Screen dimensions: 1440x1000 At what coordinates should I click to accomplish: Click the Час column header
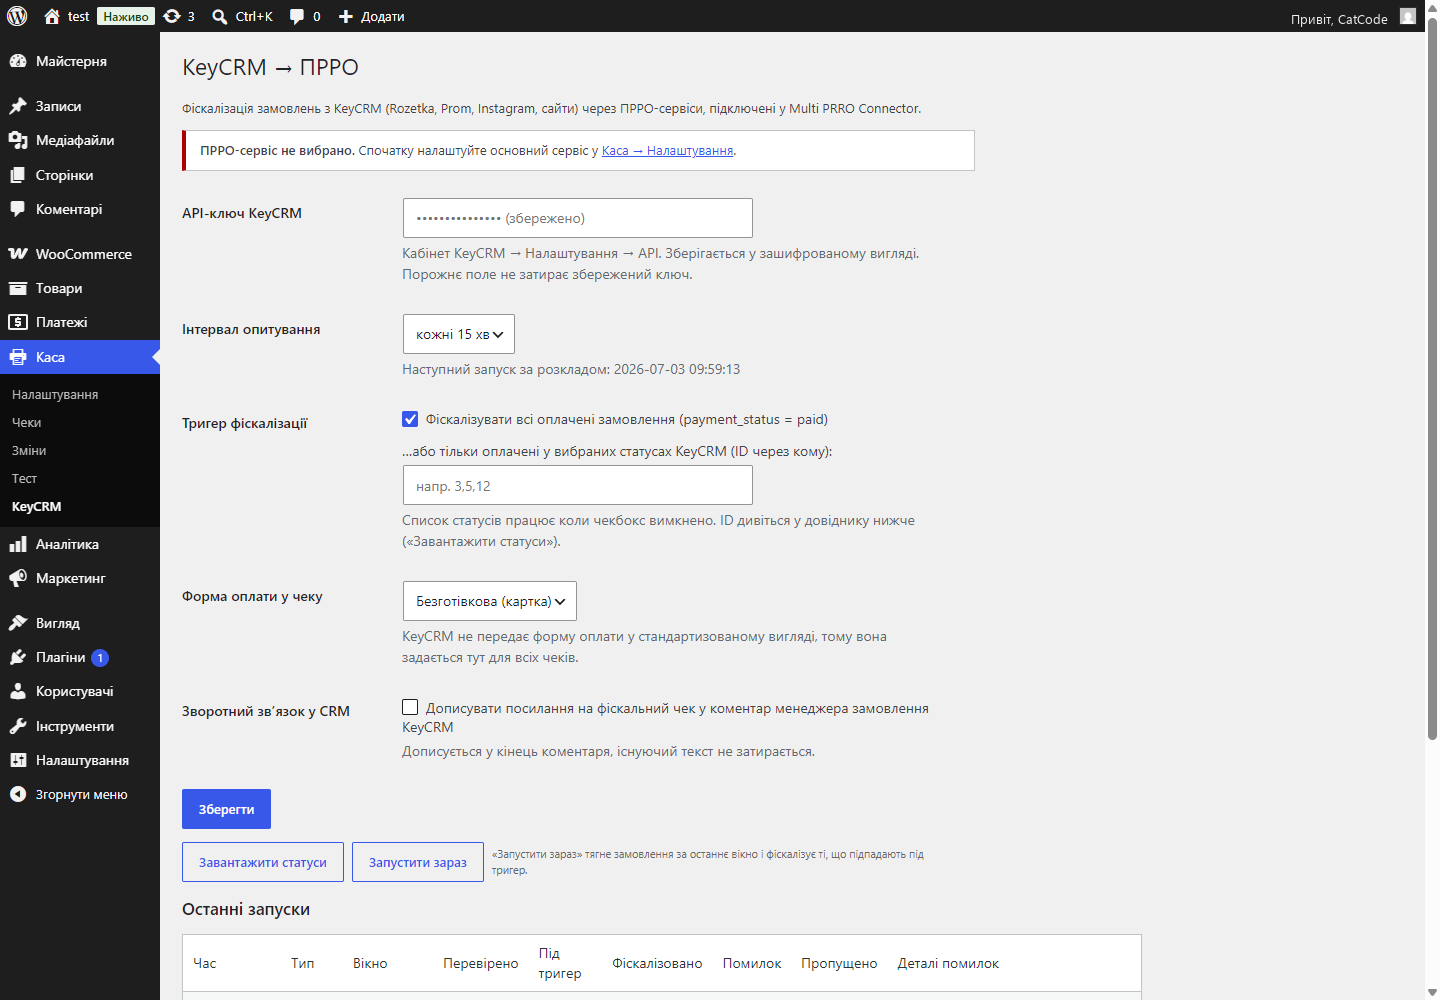pos(205,963)
